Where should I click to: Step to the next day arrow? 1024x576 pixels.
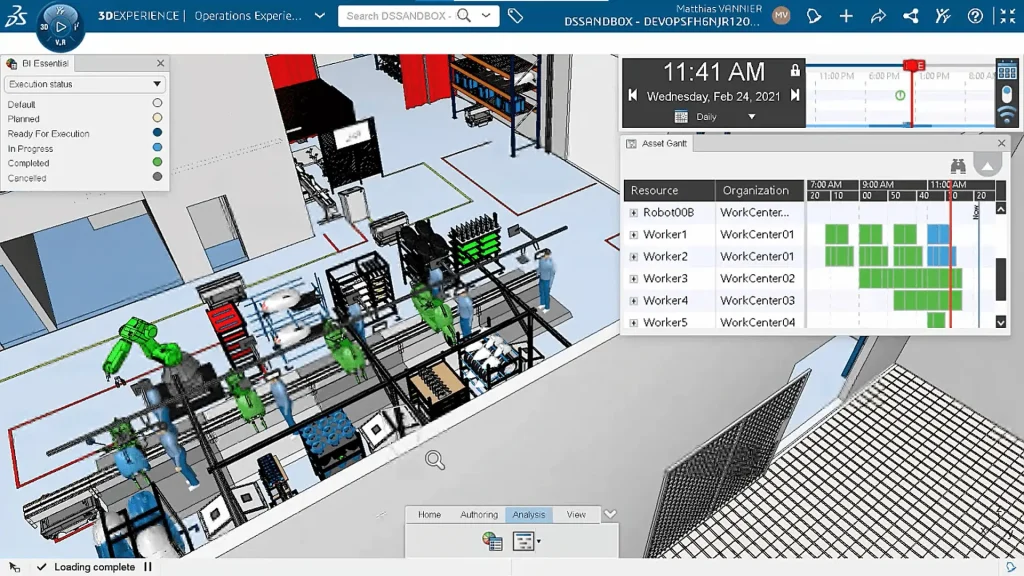pyautogui.click(x=795, y=96)
